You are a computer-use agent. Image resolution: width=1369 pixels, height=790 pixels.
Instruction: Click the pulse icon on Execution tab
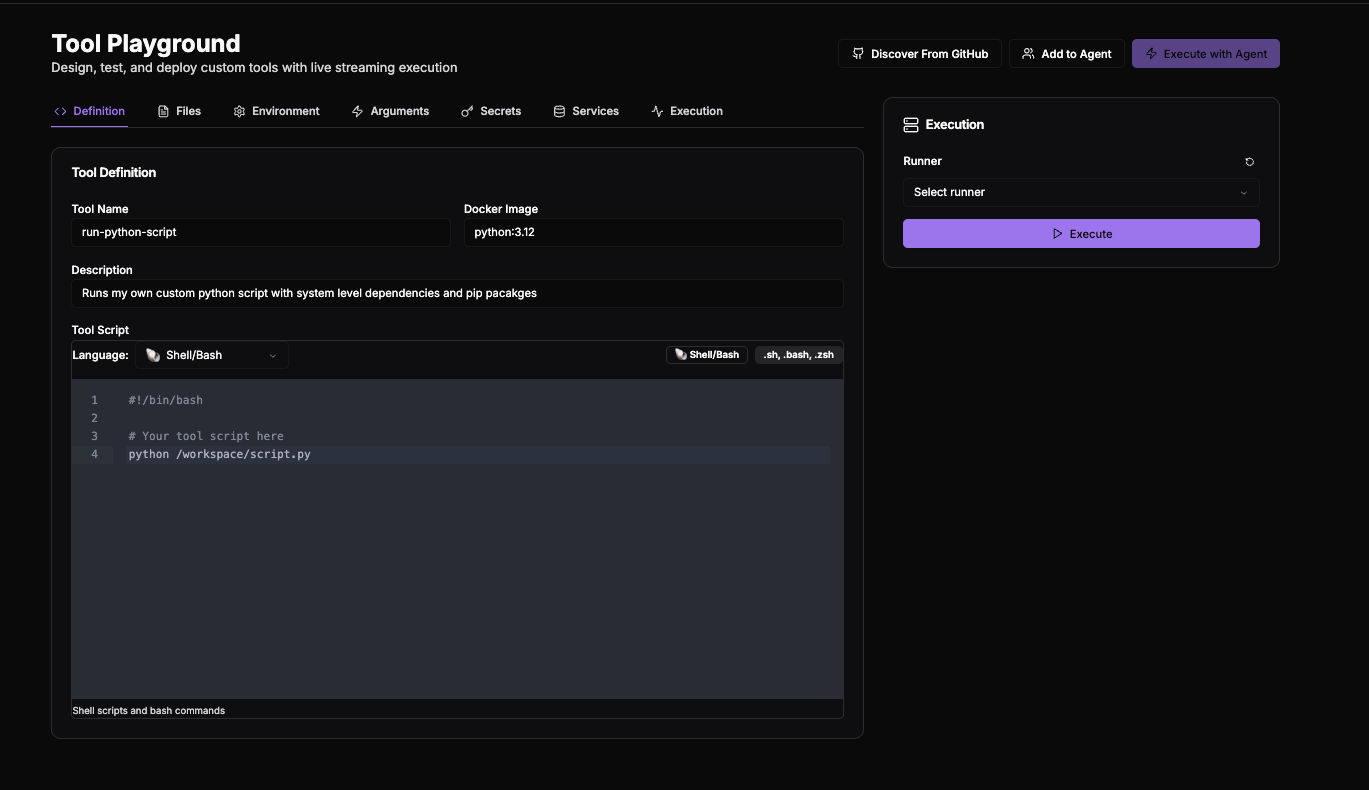tap(657, 111)
